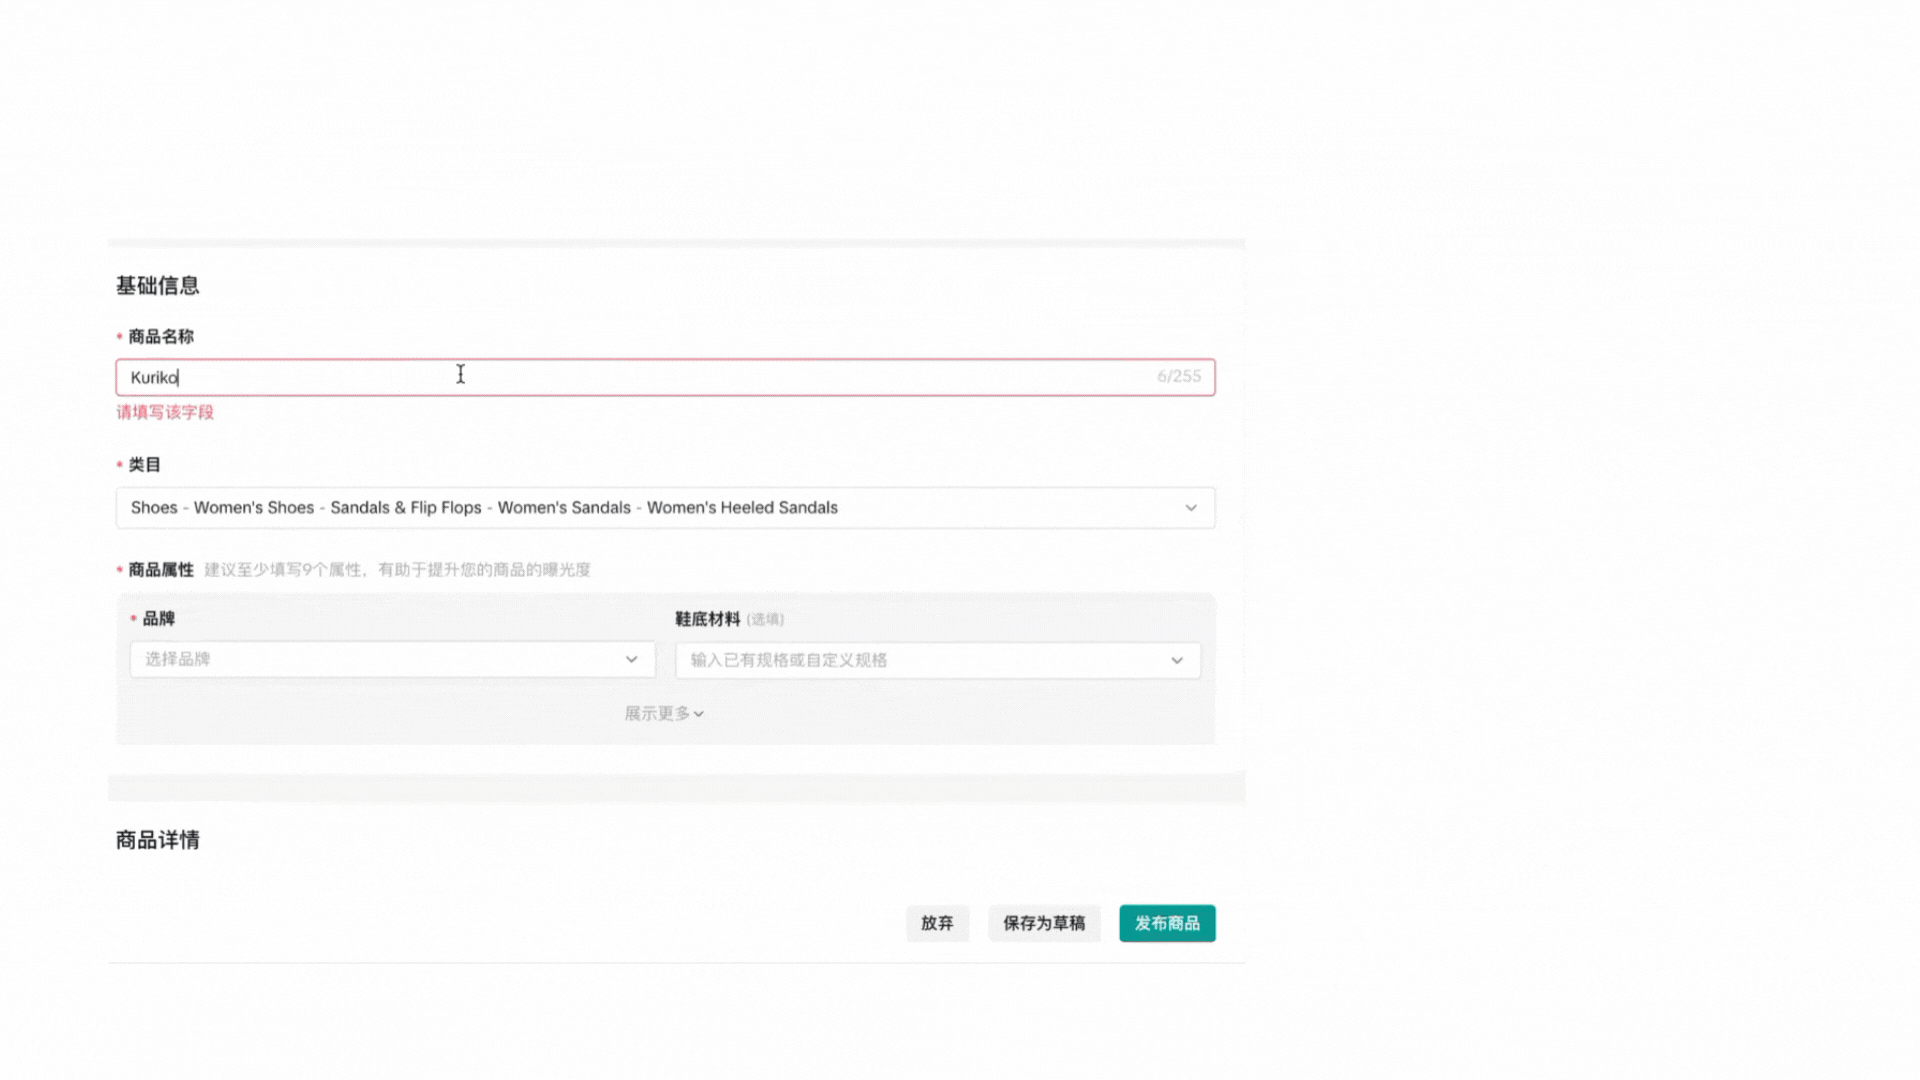The image size is (1920, 1080).
Task: Click the chevron arrow of 类目 selector
Action: 1191,508
